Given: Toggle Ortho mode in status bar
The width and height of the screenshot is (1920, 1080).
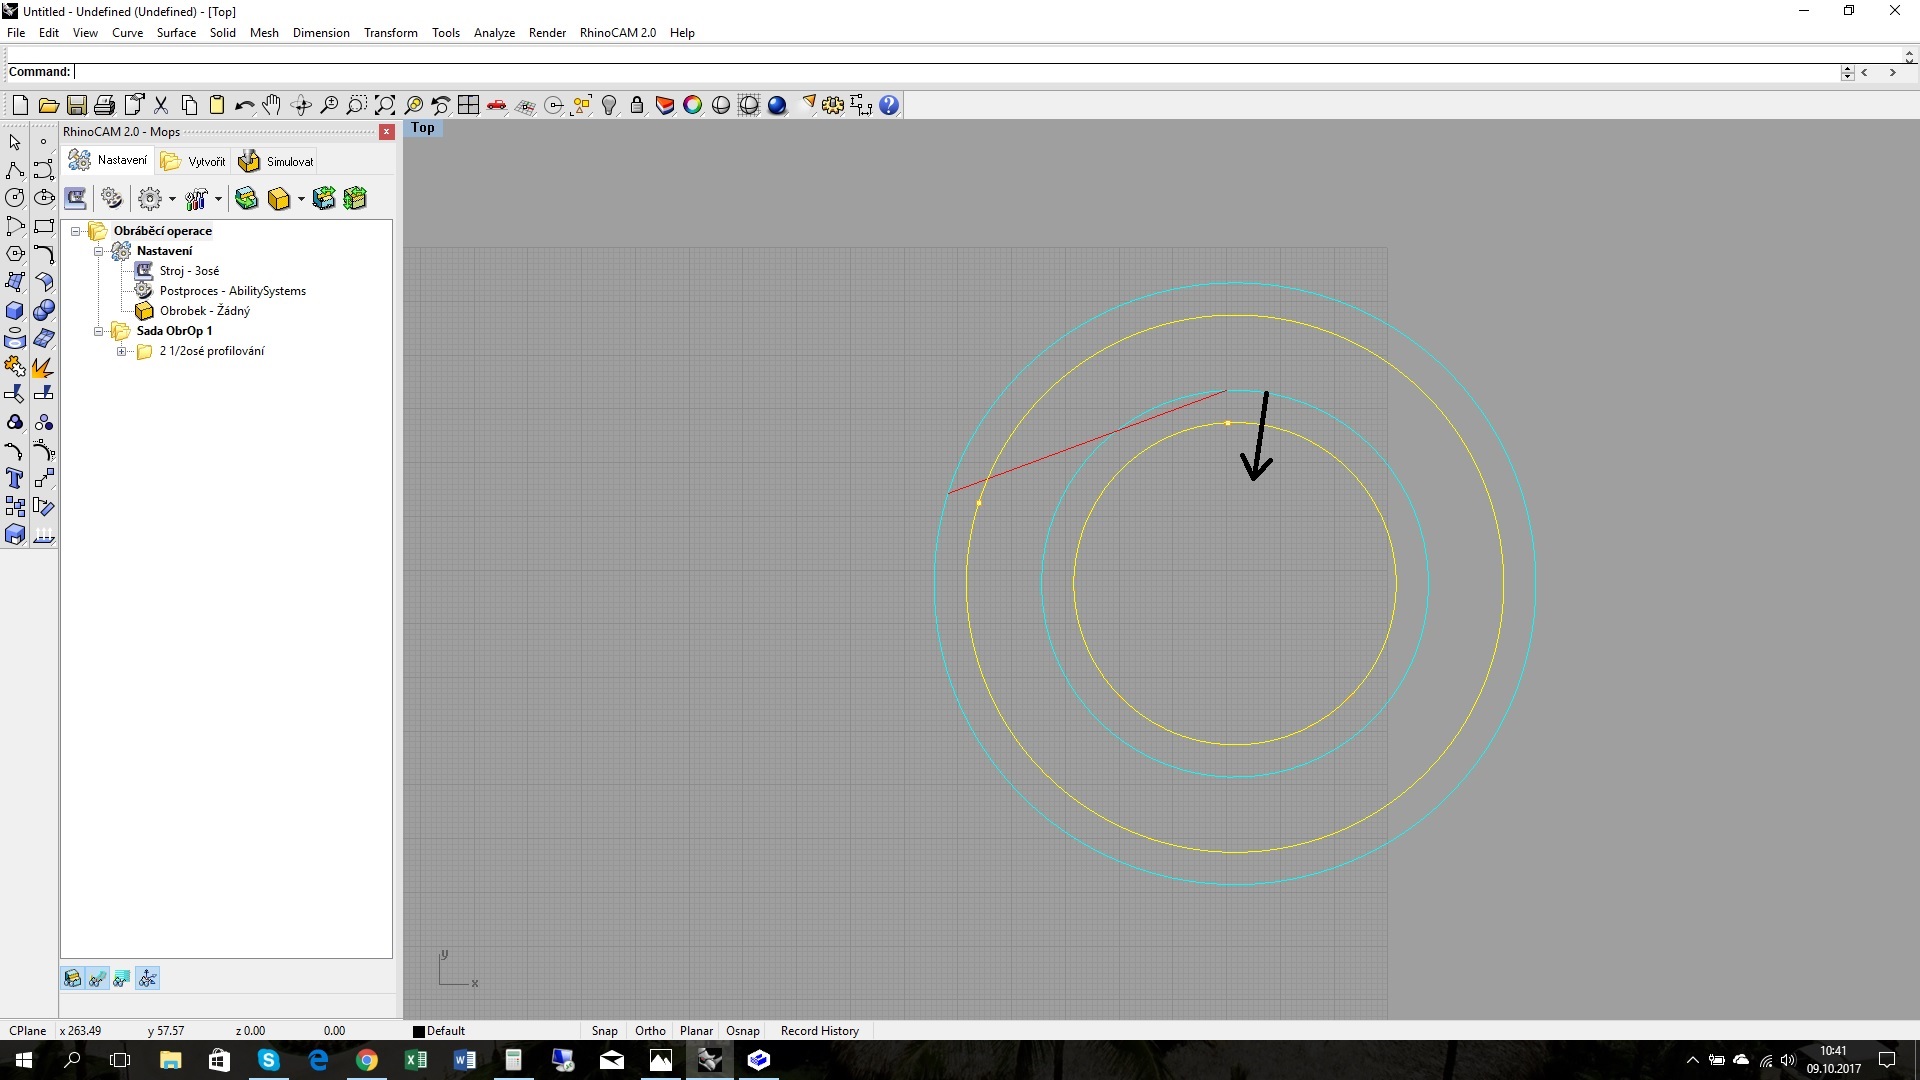Looking at the screenshot, I should 650,1031.
